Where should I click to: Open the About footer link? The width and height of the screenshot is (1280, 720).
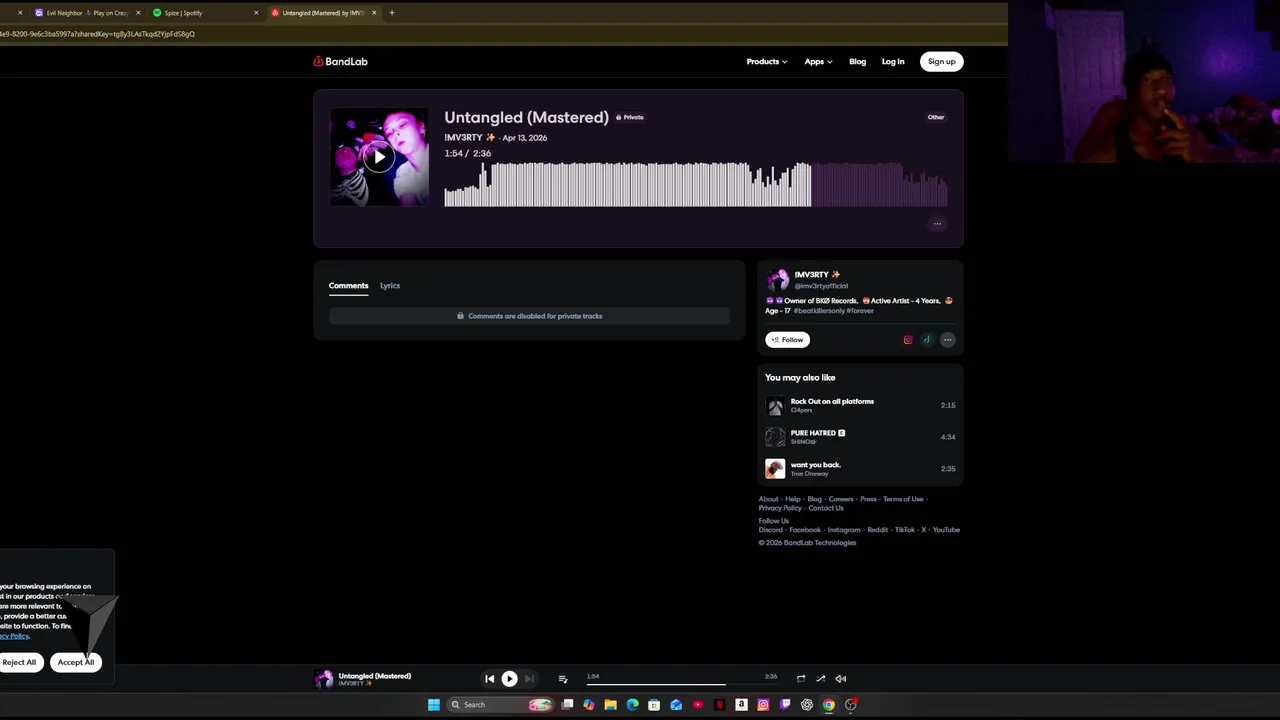768,499
